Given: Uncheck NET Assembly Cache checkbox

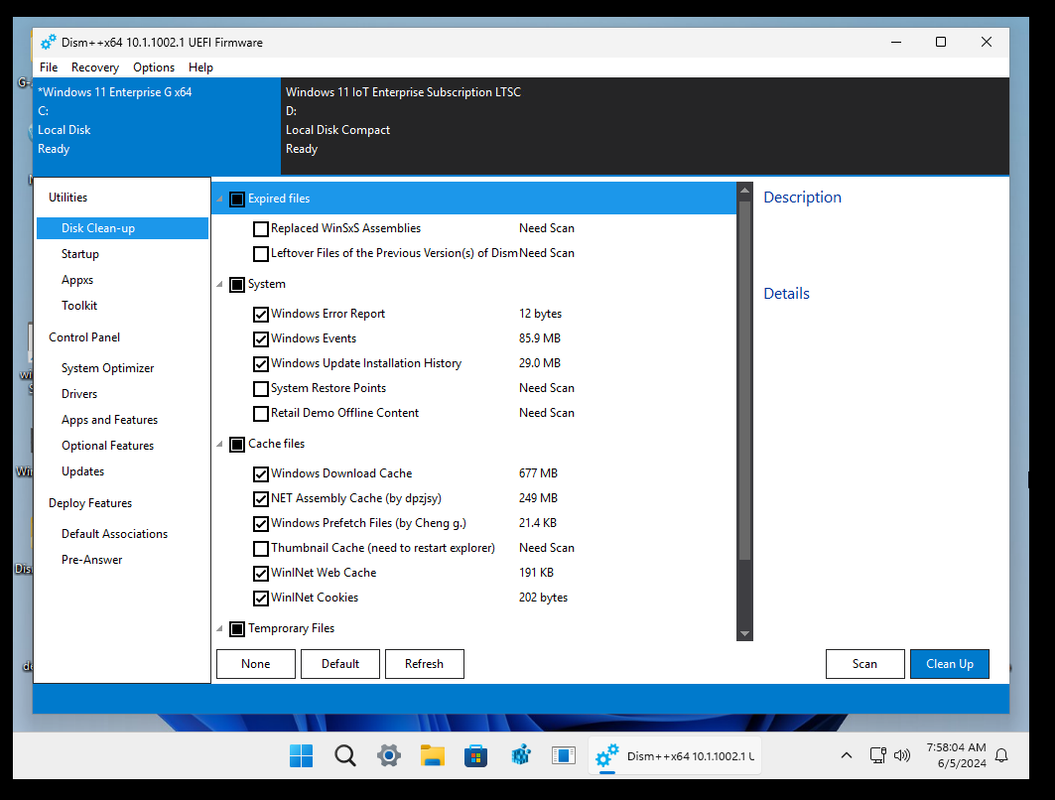Looking at the screenshot, I should (260, 499).
